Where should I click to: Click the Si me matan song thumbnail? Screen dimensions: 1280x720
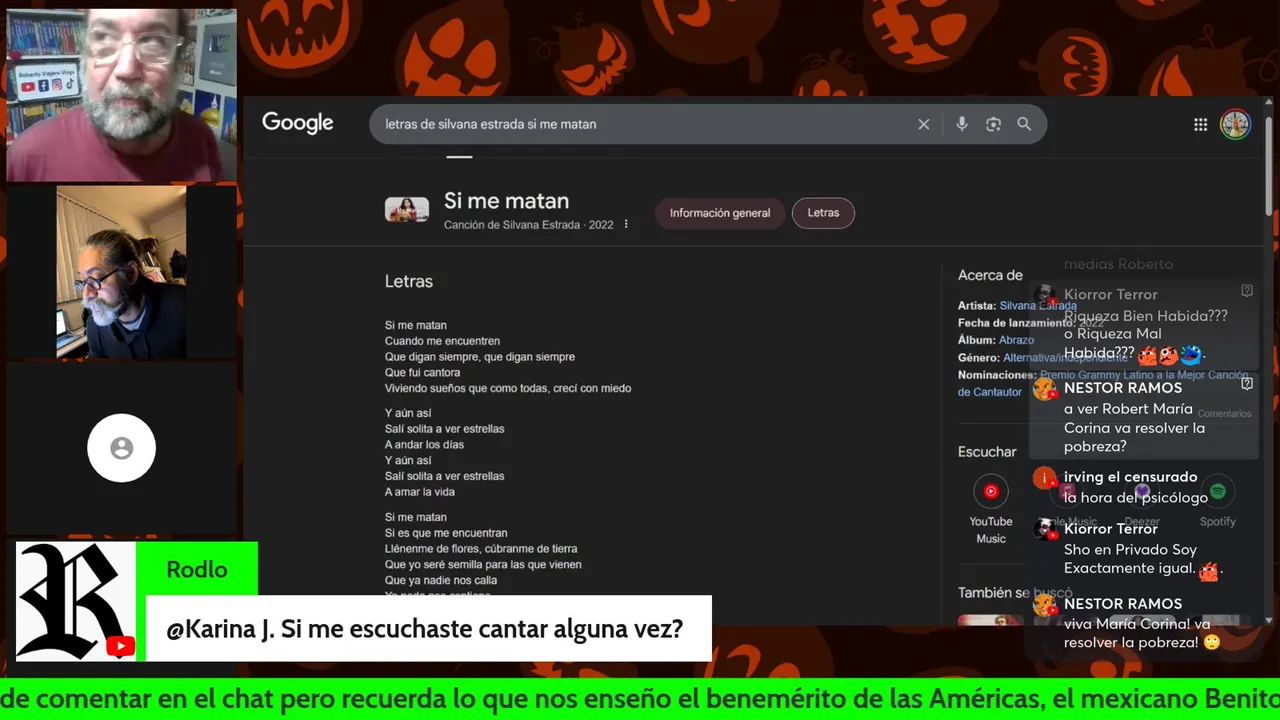(407, 210)
